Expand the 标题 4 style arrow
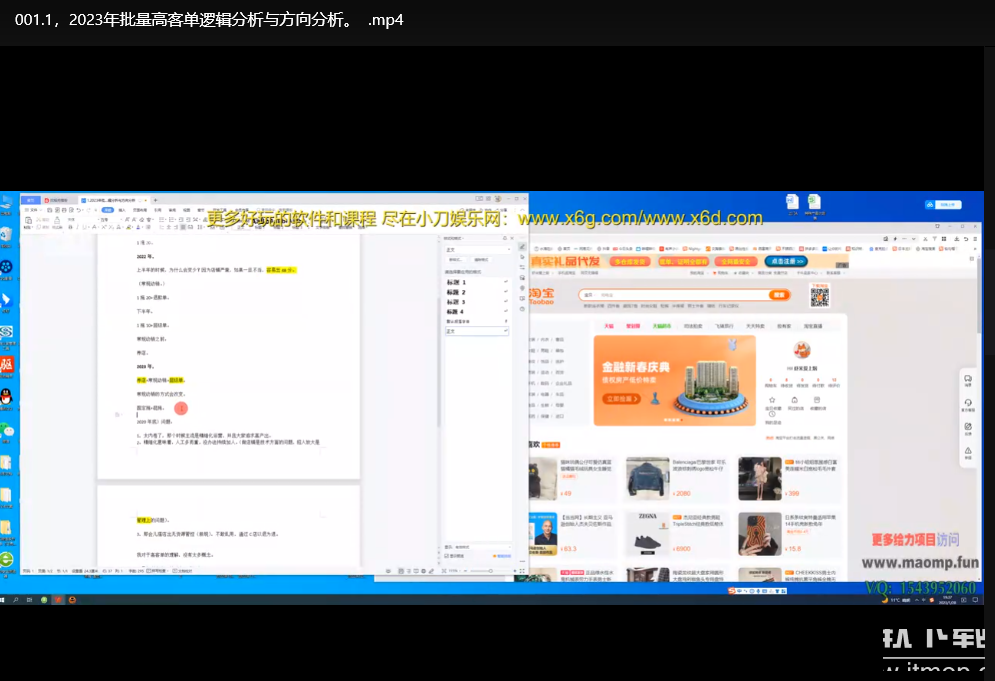 506,312
